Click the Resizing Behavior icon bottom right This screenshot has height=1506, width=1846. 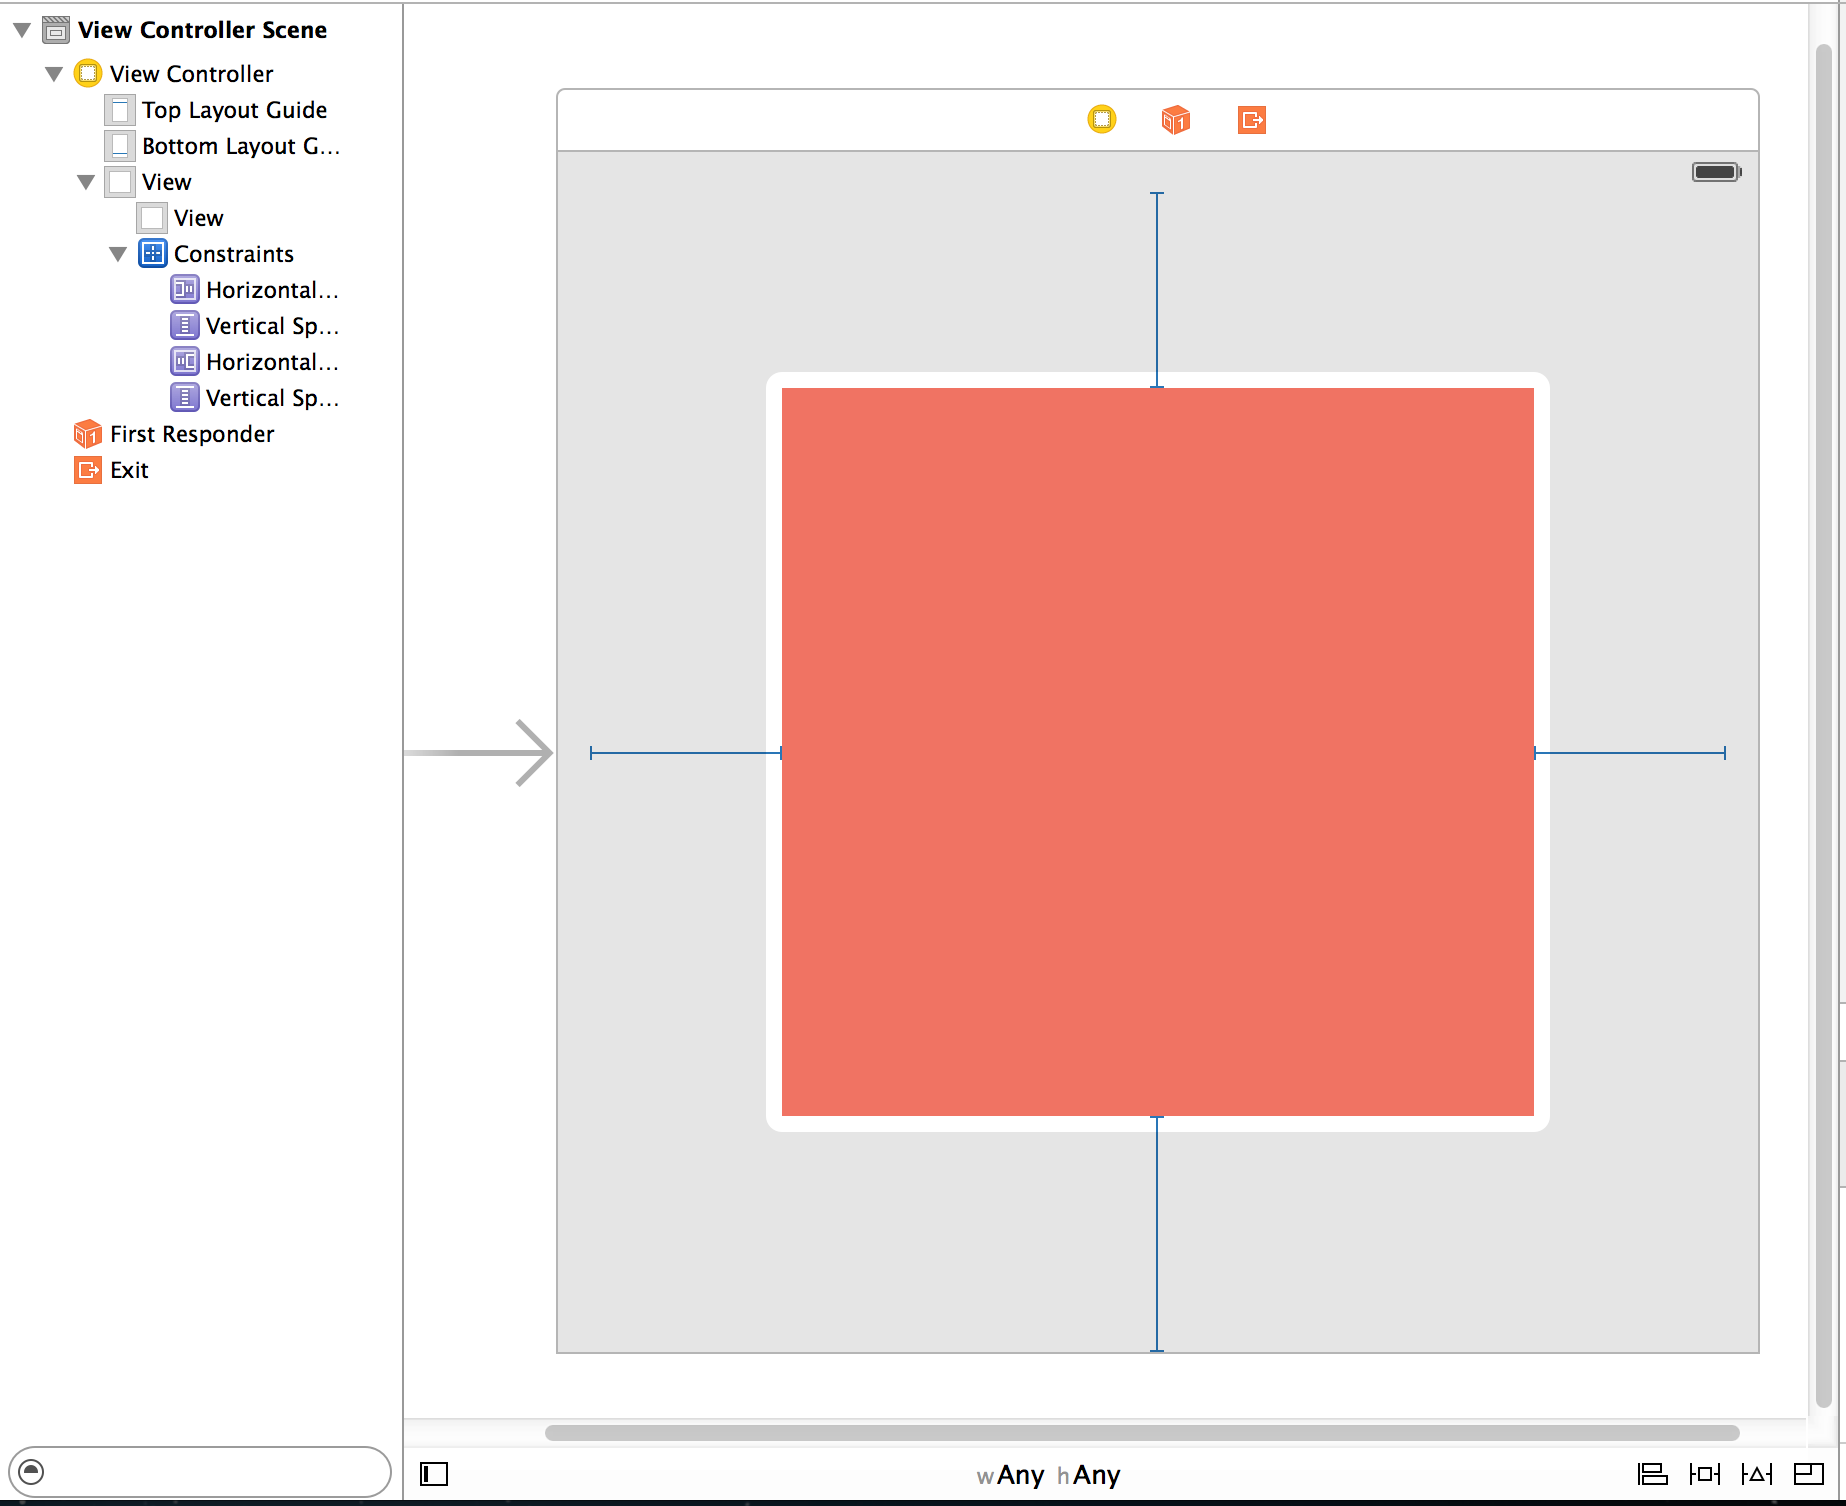pos(1808,1474)
